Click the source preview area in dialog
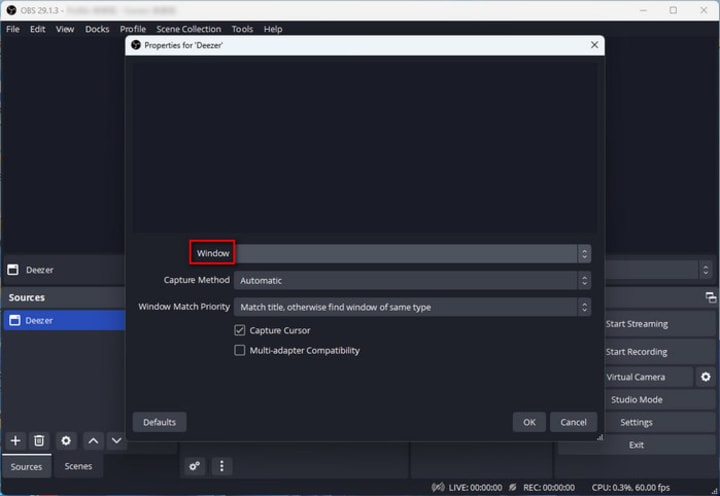The height and width of the screenshot is (496, 720). pyautogui.click(x=365, y=147)
